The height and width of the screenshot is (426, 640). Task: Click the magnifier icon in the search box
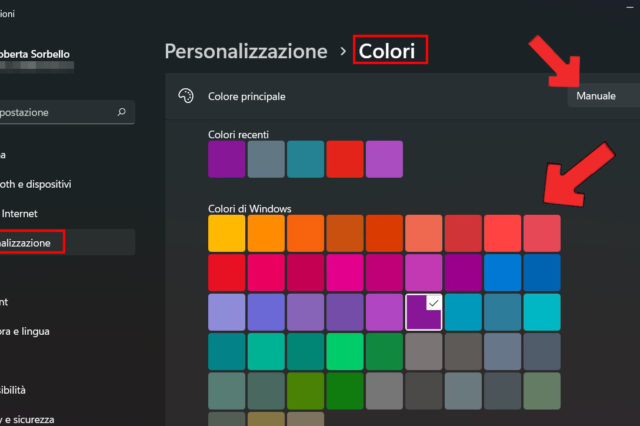point(121,113)
